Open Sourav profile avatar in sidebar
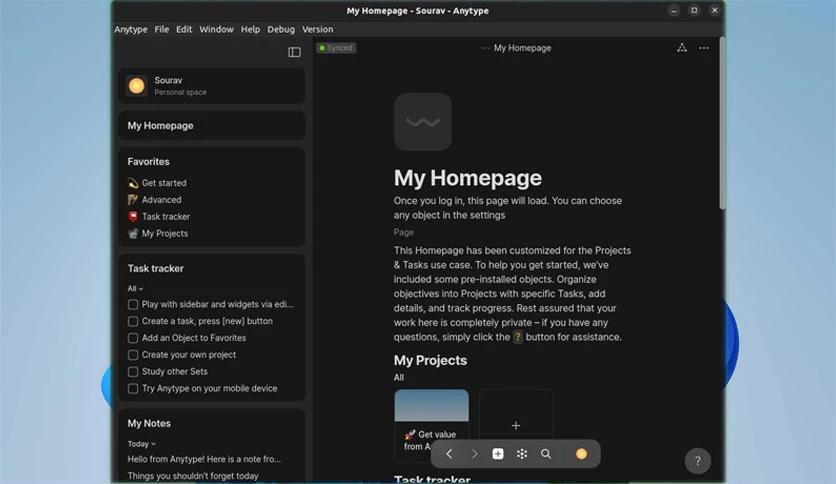The width and height of the screenshot is (836, 484). [136, 86]
